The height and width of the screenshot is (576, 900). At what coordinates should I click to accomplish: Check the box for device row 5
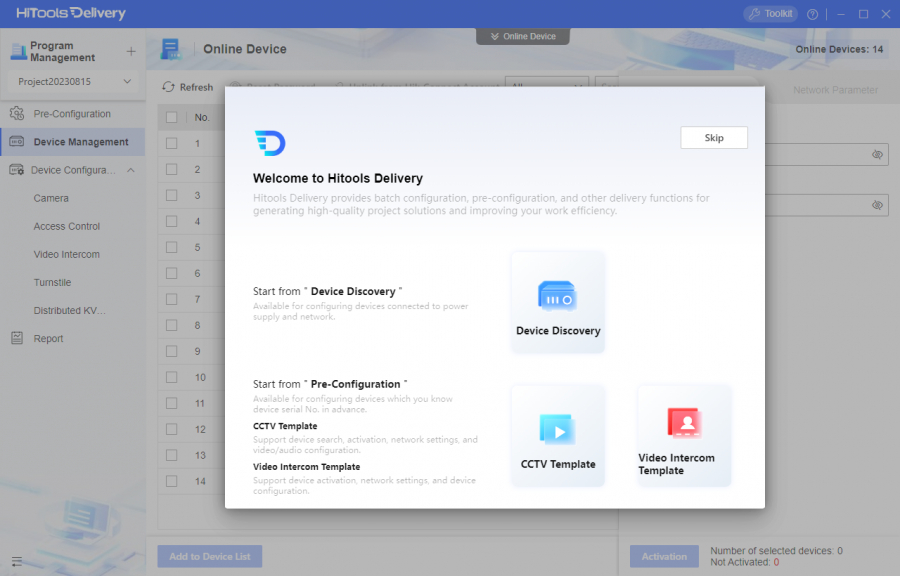(172, 247)
